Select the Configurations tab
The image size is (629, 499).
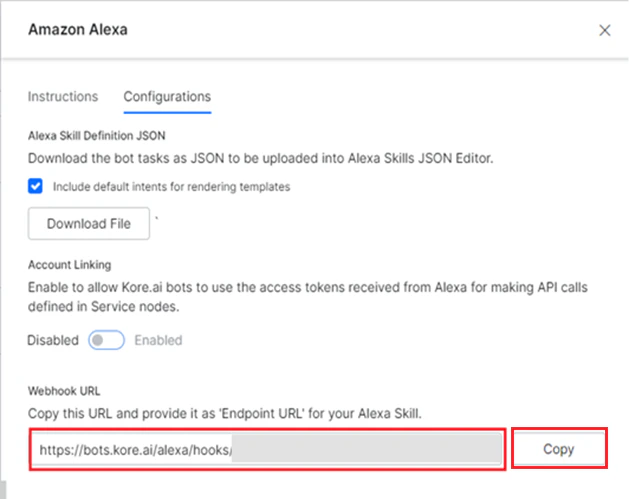pyautogui.click(x=167, y=97)
